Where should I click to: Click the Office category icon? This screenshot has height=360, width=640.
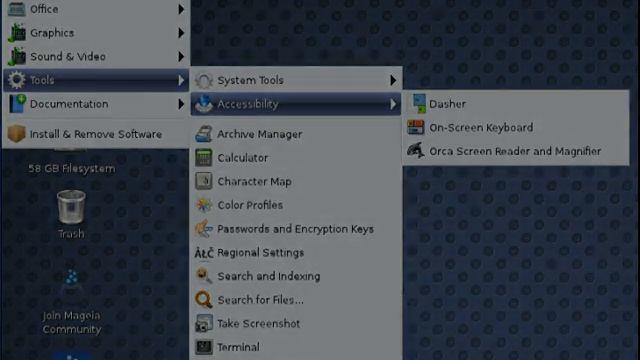click(17, 9)
